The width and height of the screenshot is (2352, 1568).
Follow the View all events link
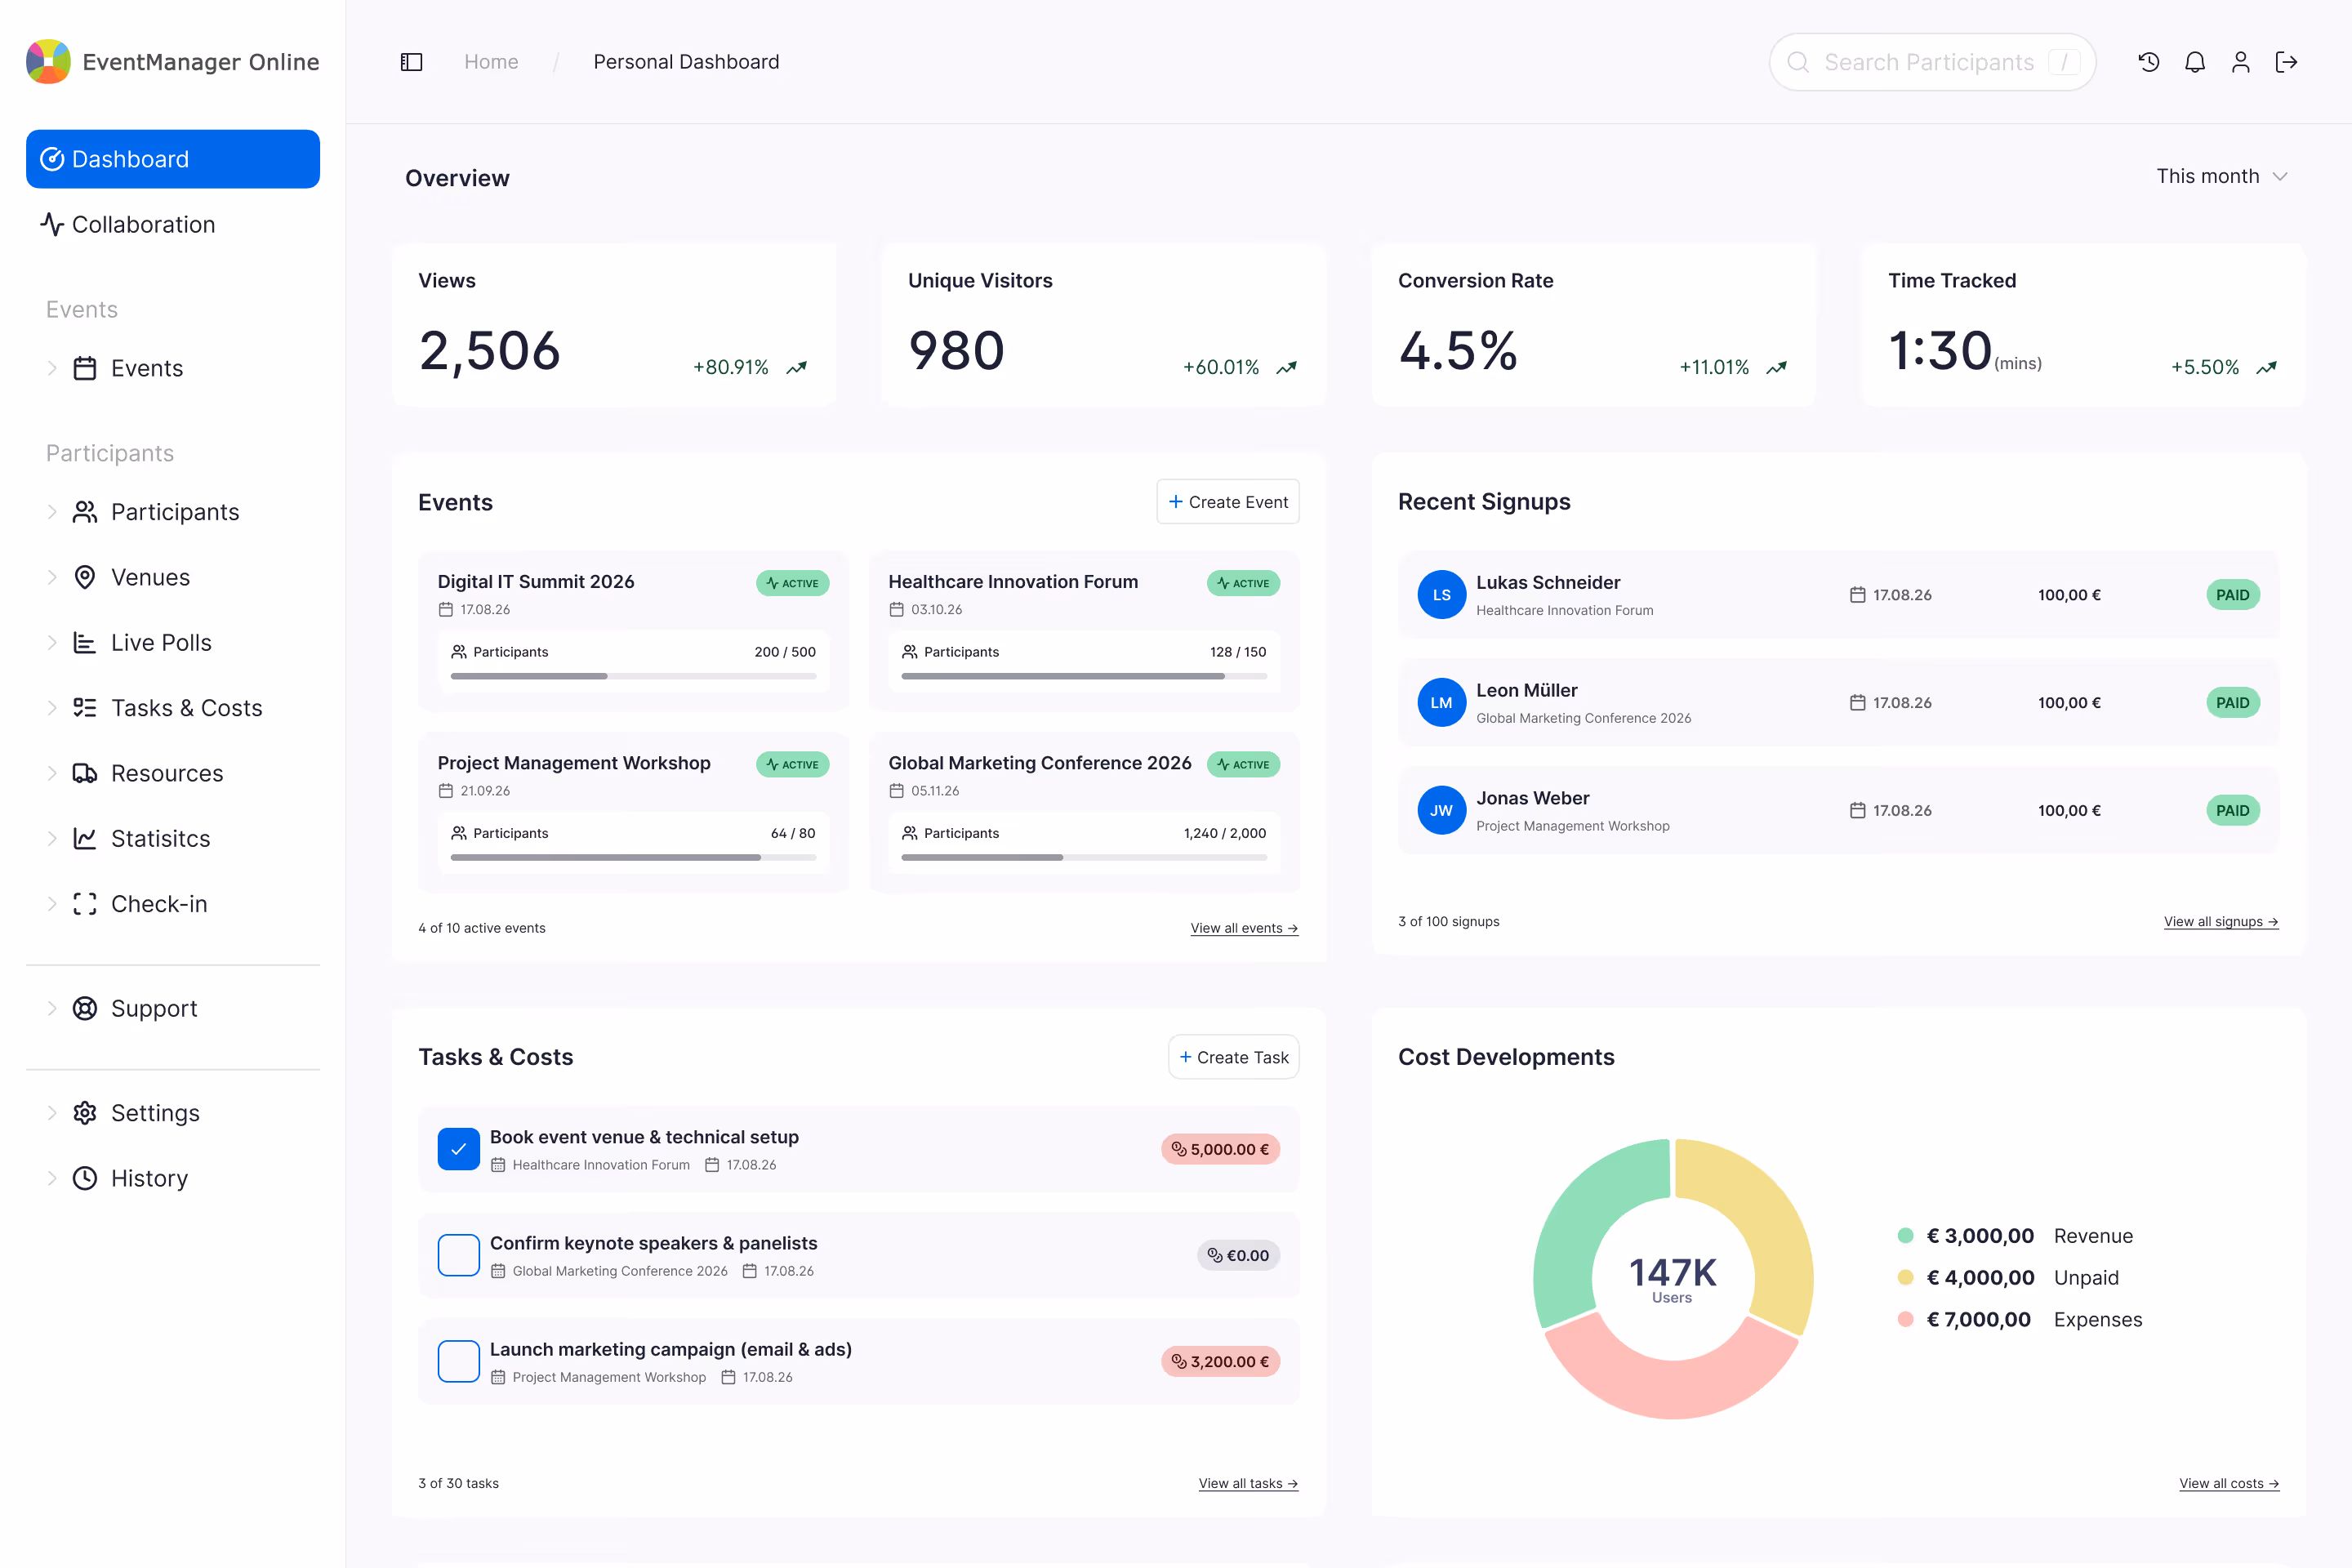click(x=1244, y=928)
